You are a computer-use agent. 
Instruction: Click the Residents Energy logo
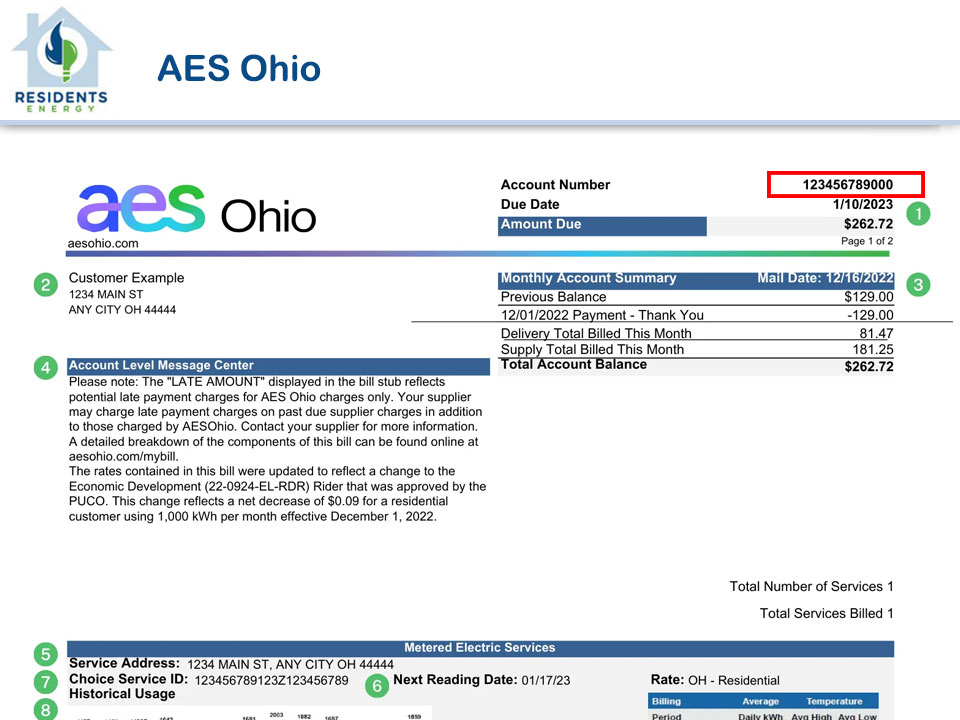61,60
